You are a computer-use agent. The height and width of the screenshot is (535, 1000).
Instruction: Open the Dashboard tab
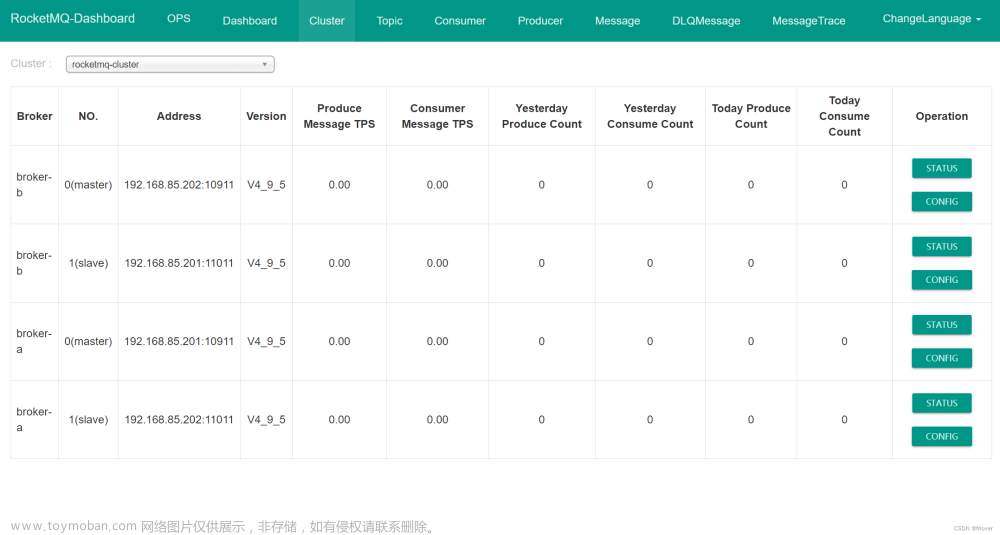249,20
